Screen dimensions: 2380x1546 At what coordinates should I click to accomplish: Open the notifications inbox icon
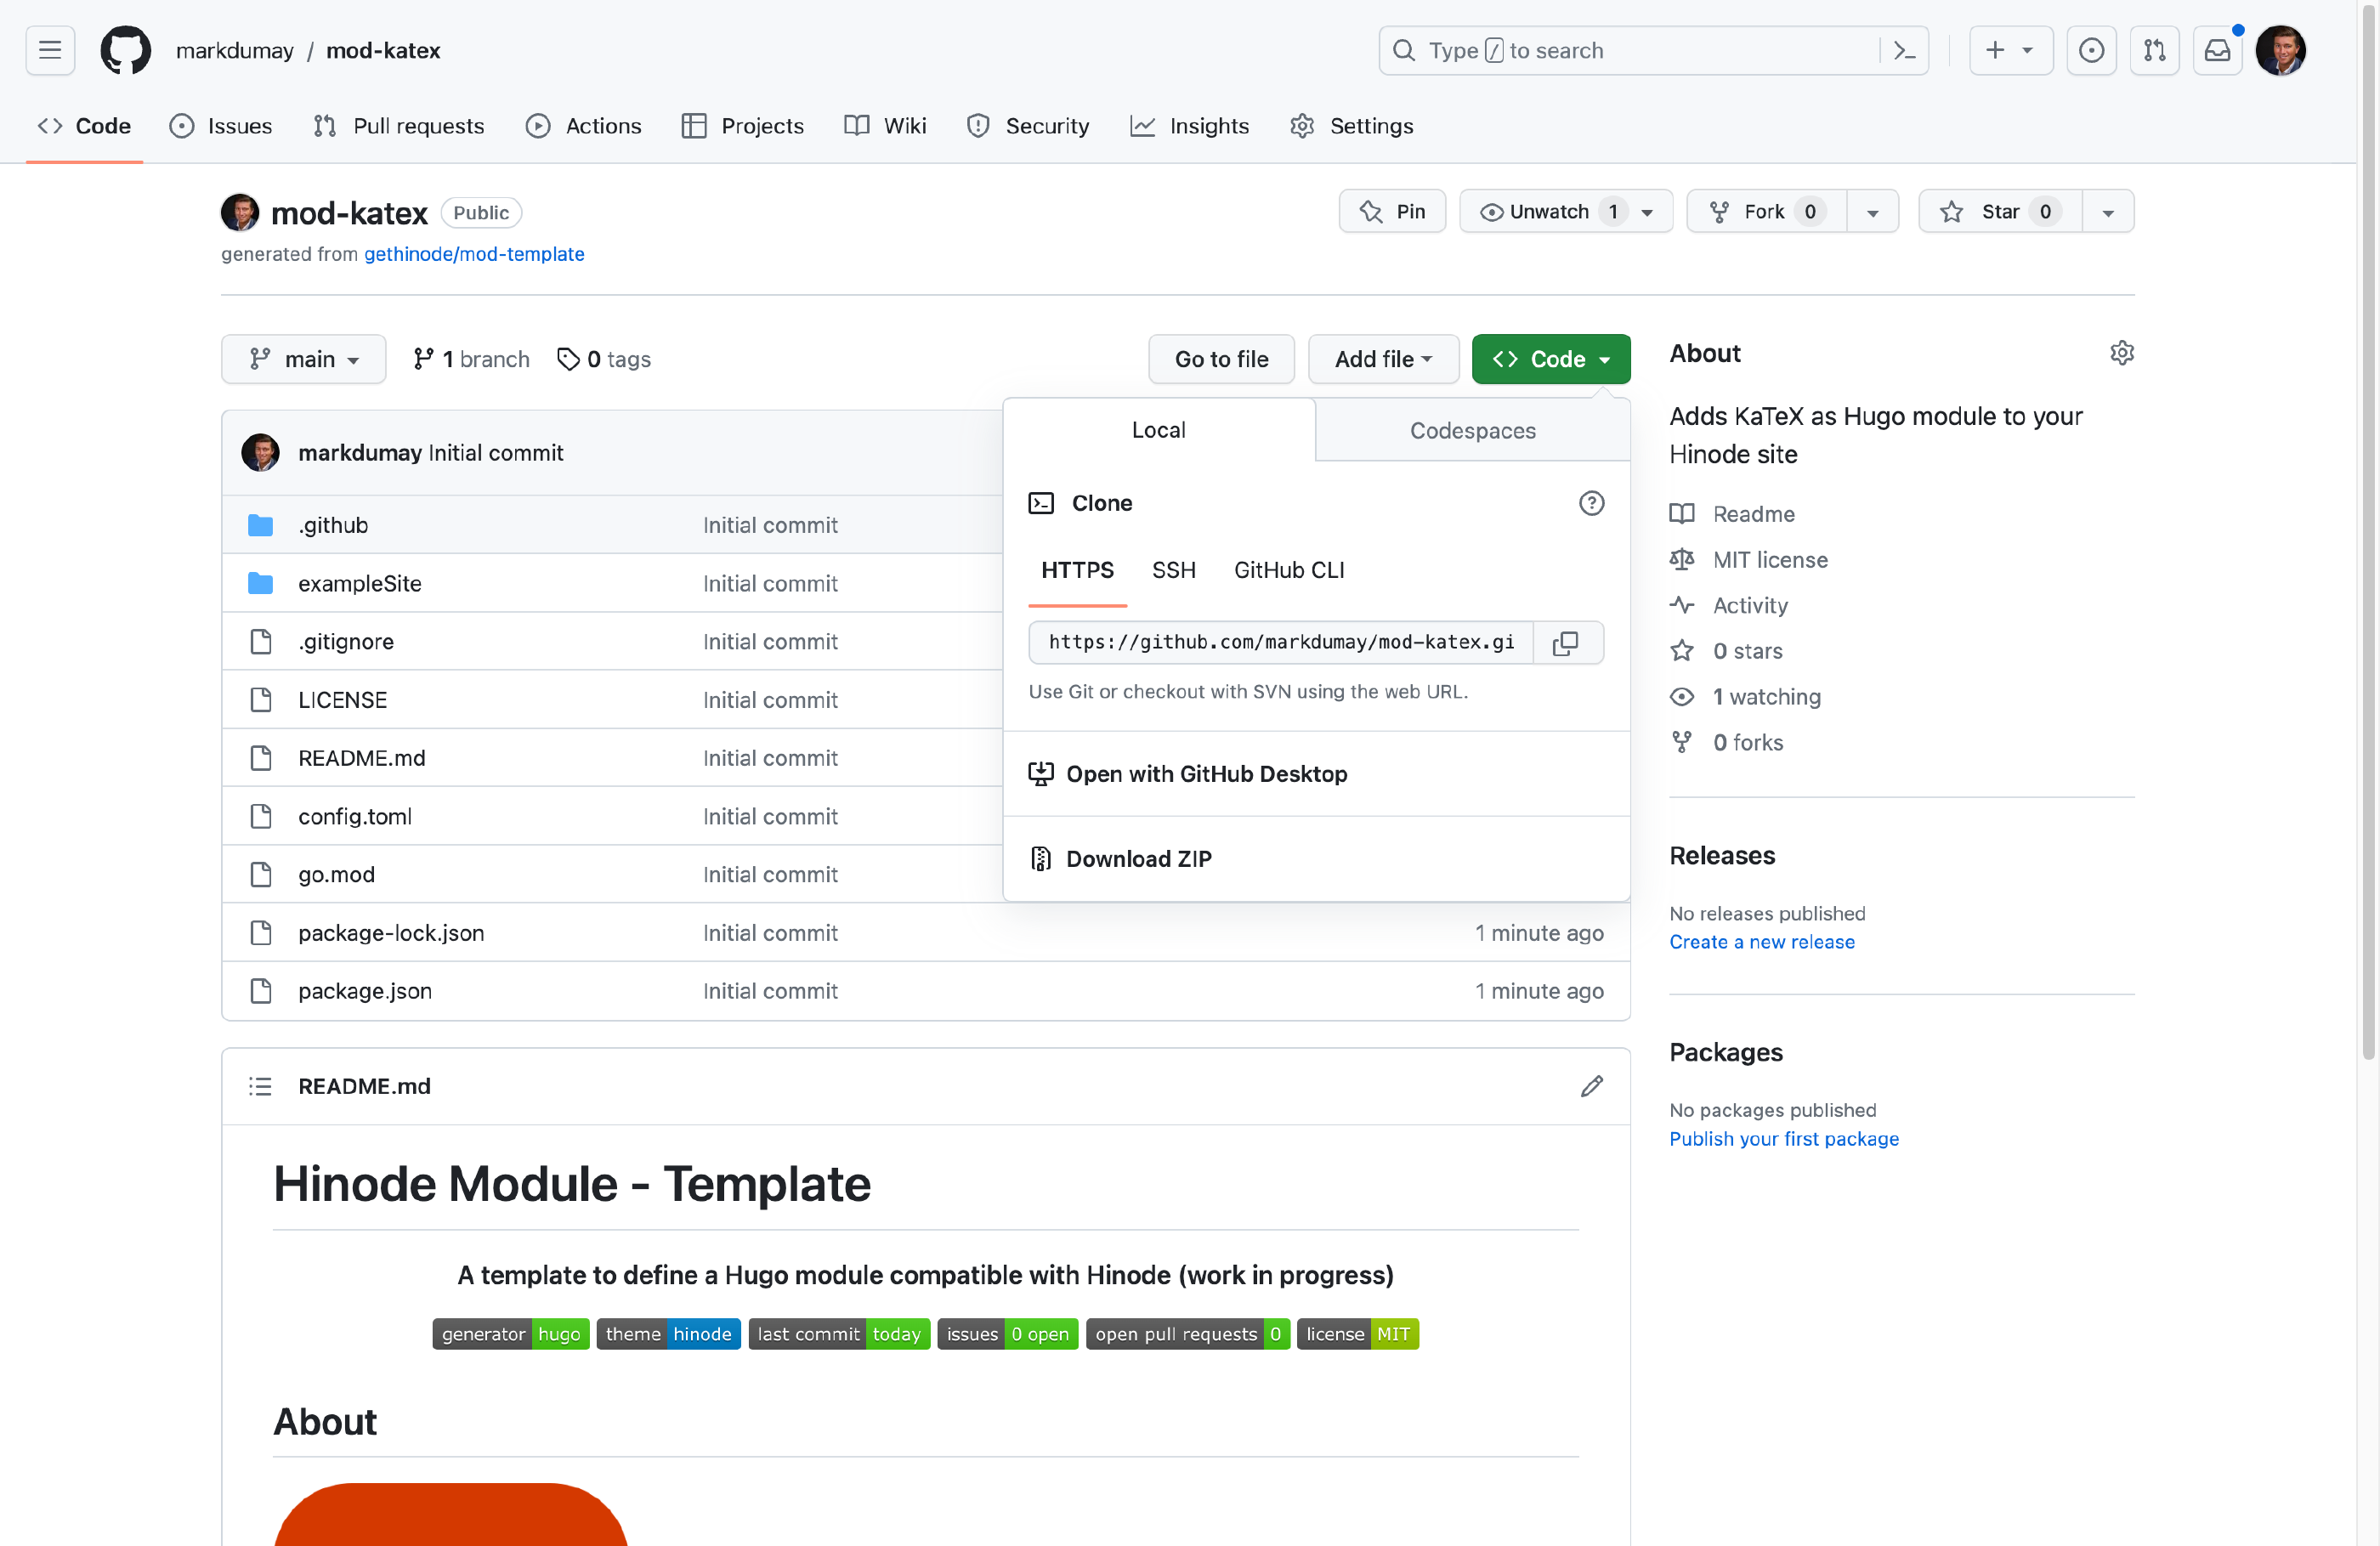[x=2217, y=51]
